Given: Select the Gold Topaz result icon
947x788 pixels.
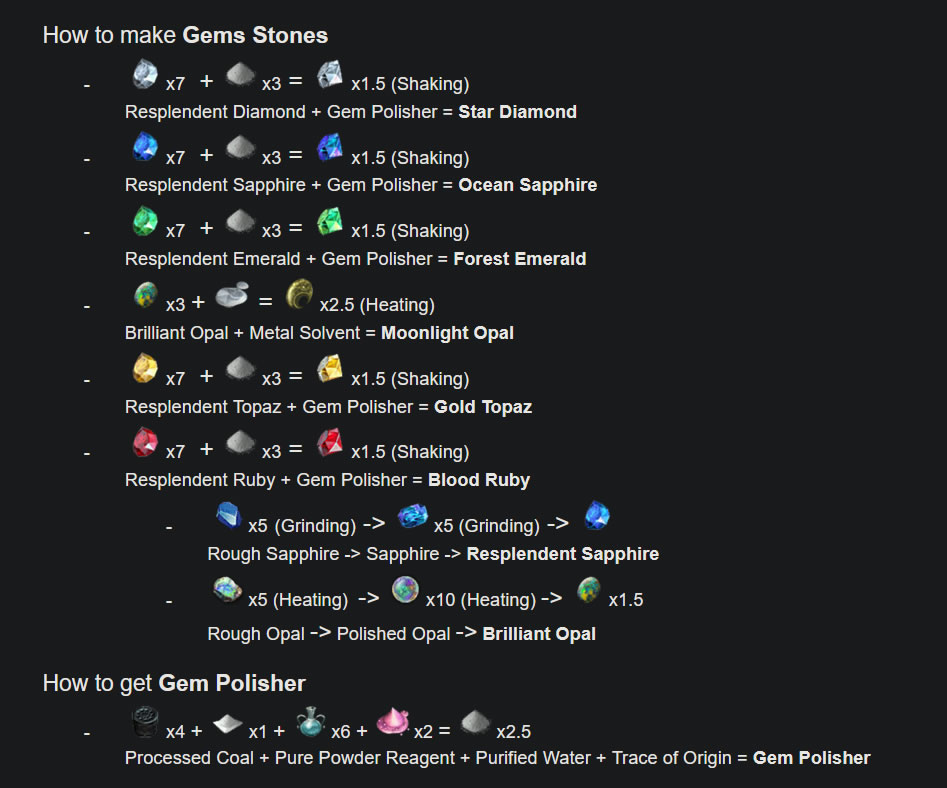Looking at the screenshot, I should click(x=330, y=370).
